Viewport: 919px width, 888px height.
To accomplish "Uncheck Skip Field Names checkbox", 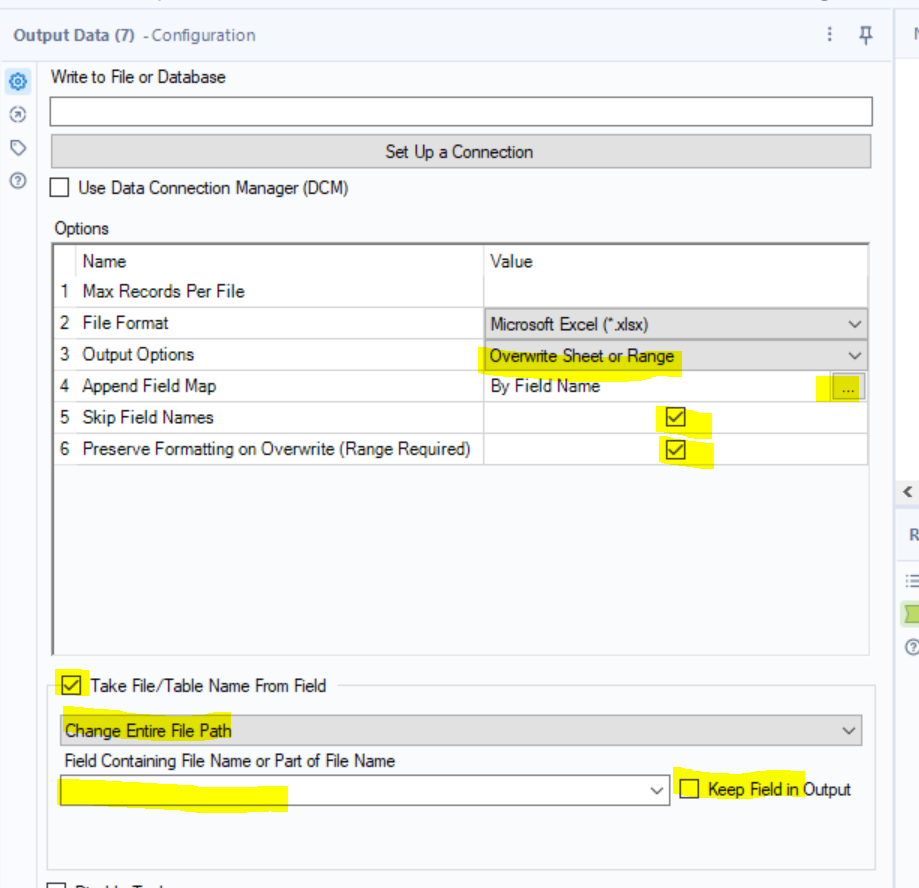I will 675,418.
